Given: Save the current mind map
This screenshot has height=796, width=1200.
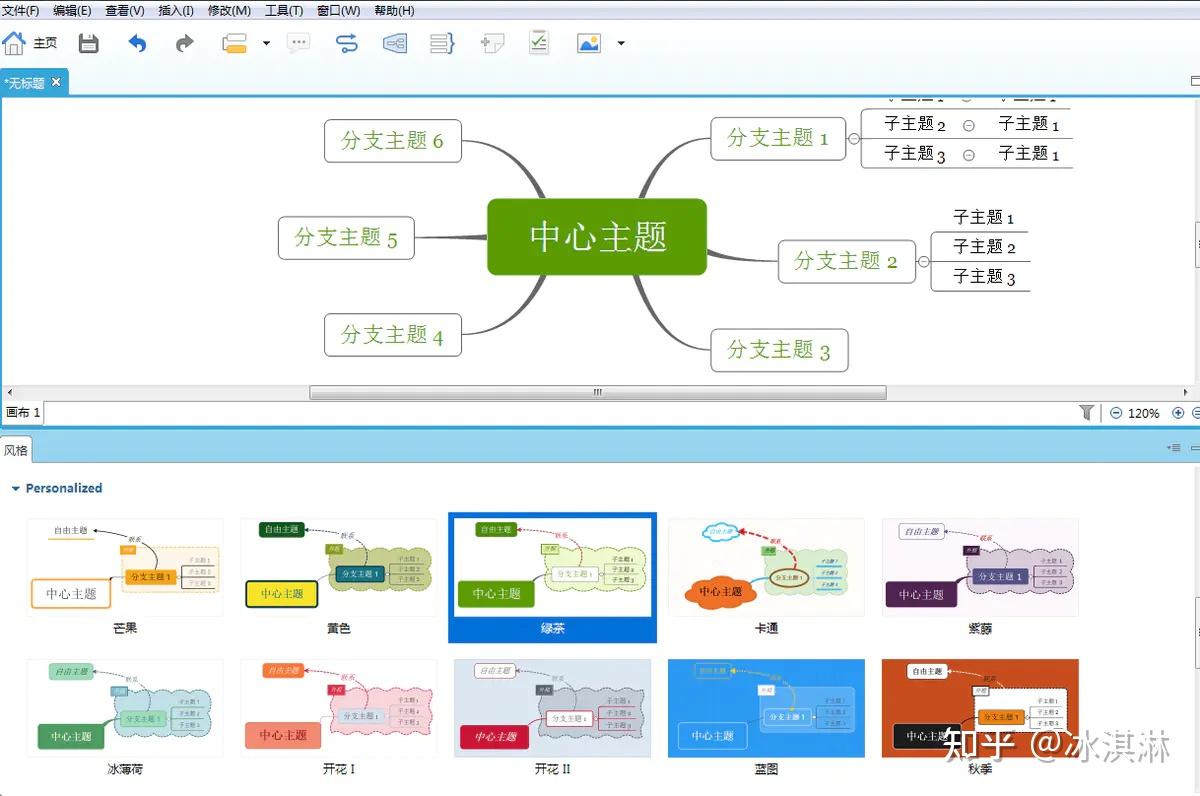Looking at the screenshot, I should 88,43.
